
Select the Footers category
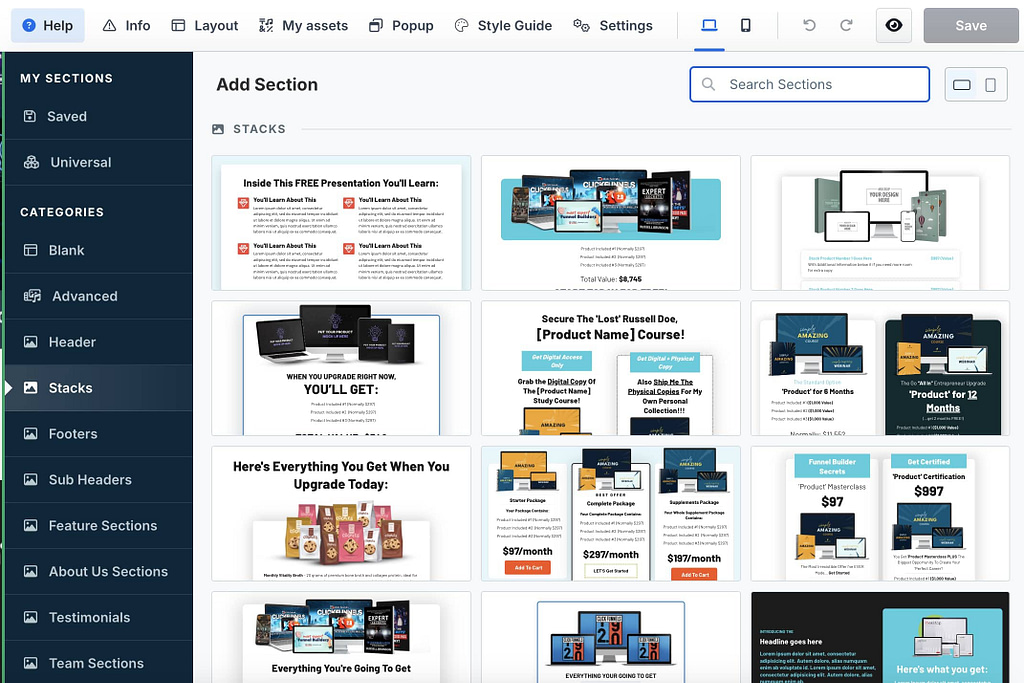coord(99,434)
